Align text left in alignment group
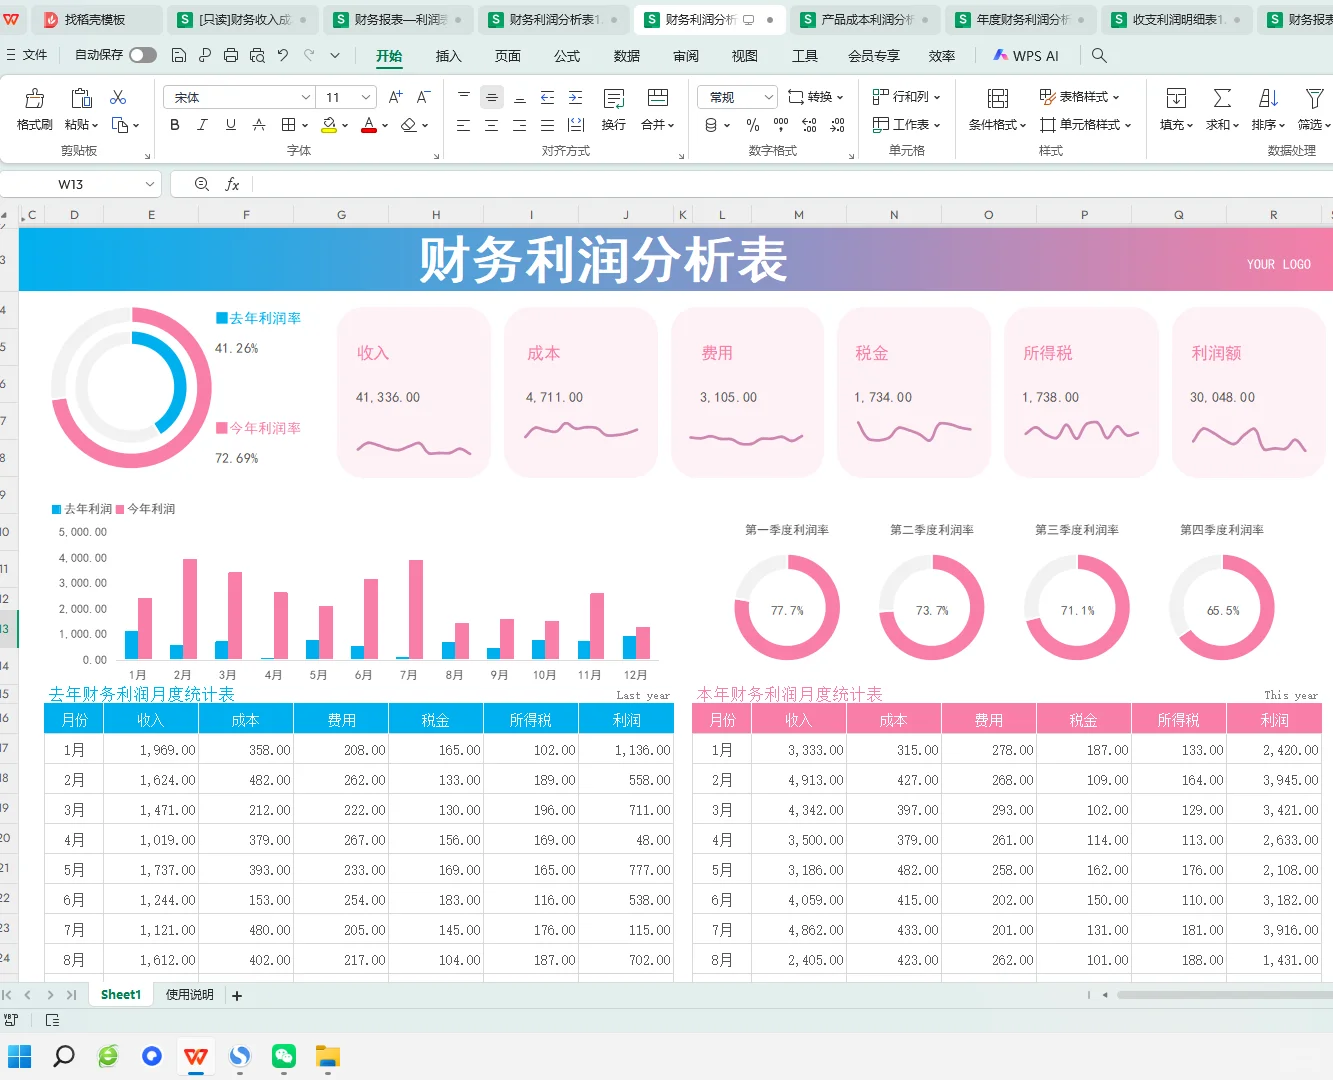 coord(464,125)
